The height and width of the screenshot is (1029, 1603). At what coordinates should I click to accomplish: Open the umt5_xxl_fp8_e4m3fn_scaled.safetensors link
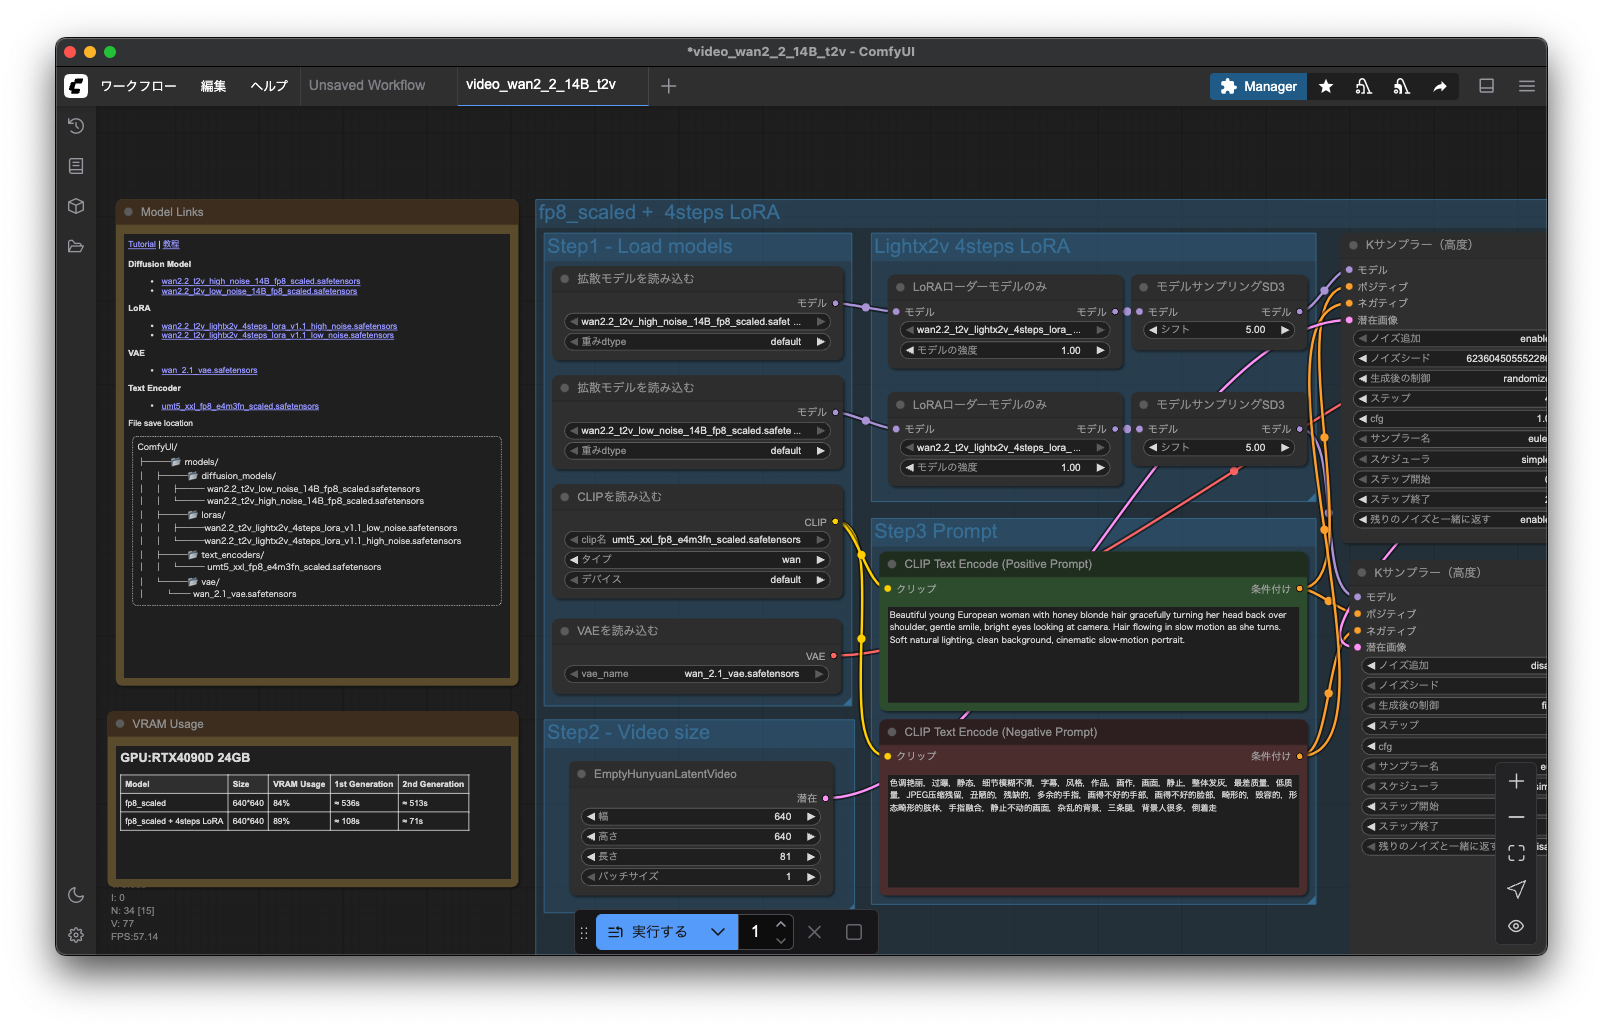click(240, 406)
